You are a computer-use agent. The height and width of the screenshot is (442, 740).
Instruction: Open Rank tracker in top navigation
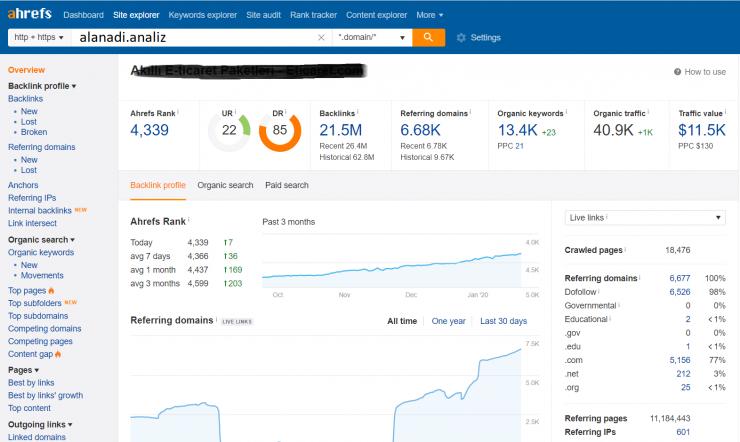point(313,15)
